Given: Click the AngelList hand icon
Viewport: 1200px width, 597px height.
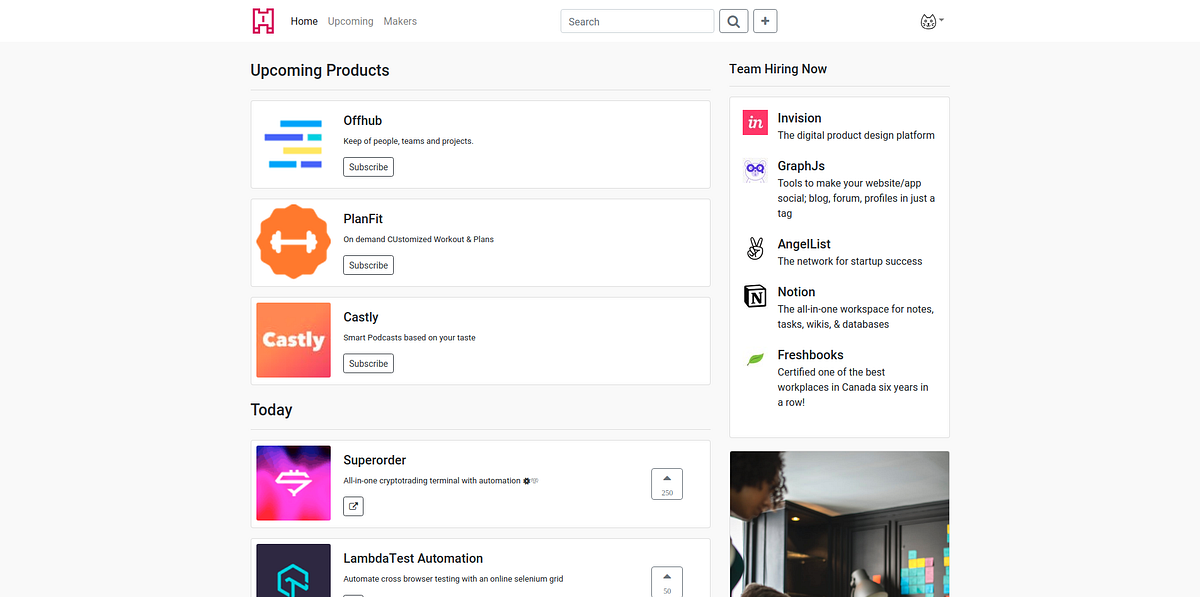Looking at the screenshot, I should (x=755, y=248).
